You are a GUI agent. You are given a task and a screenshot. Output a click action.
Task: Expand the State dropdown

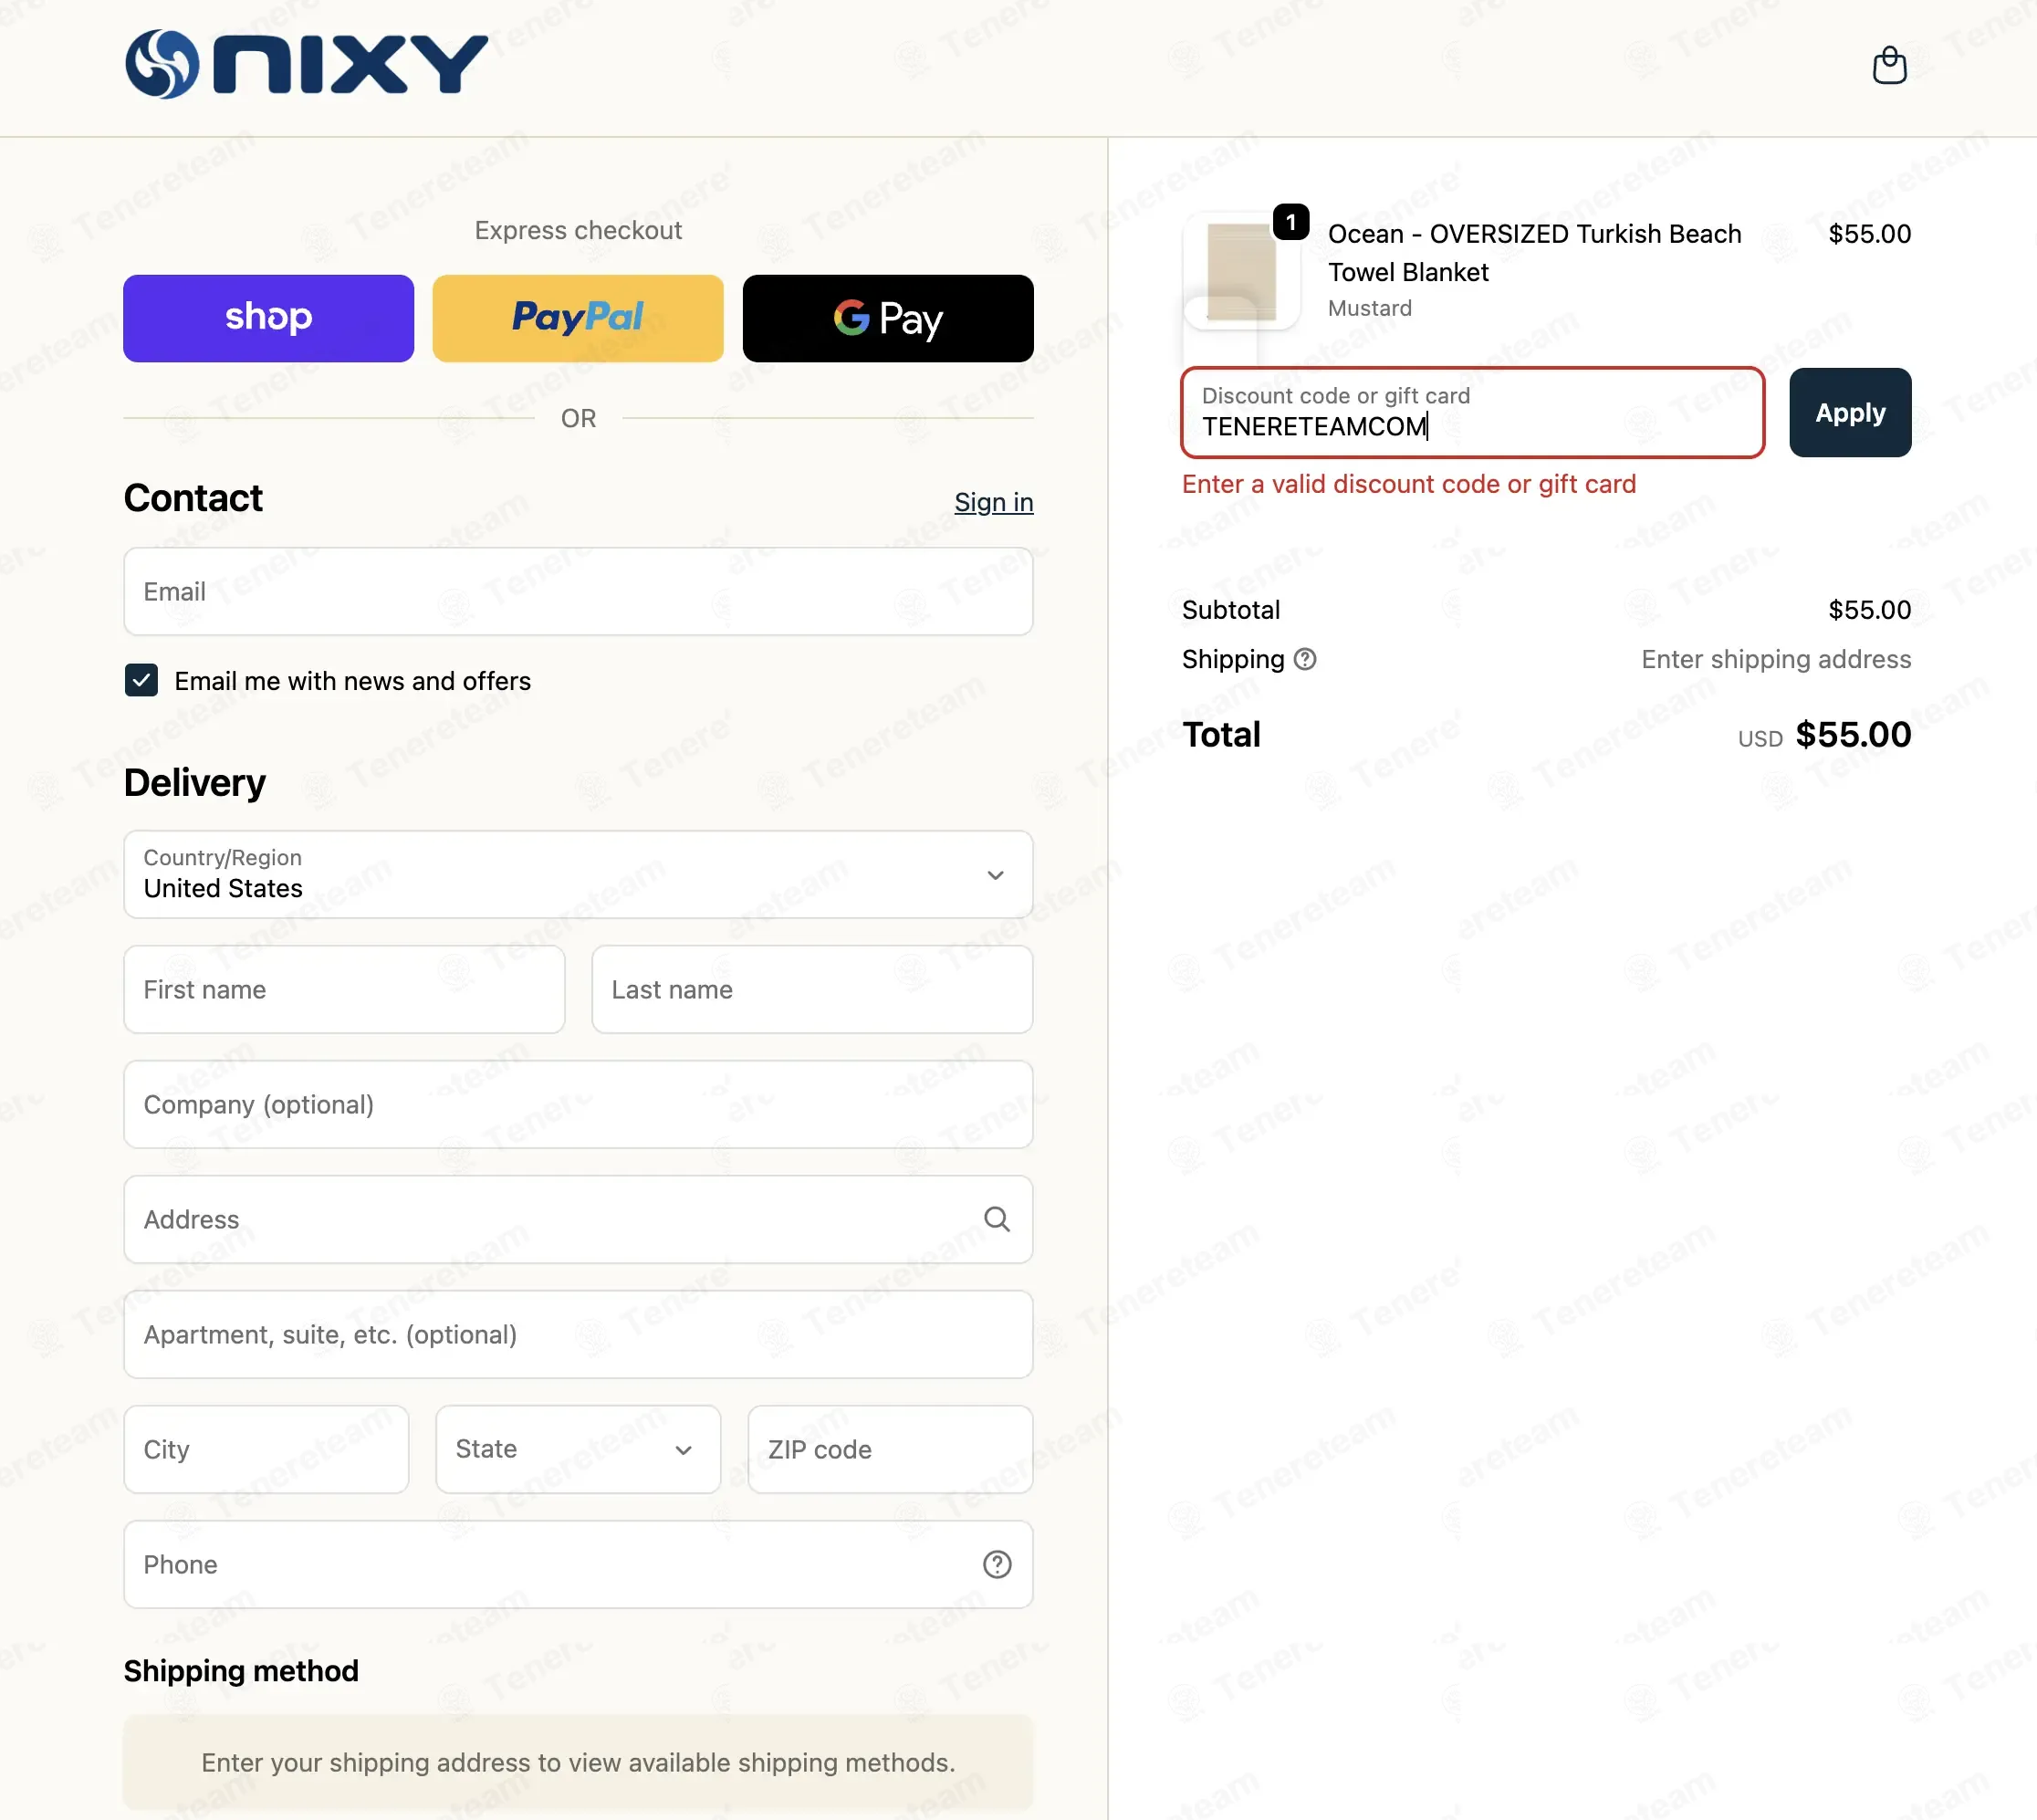pos(578,1449)
